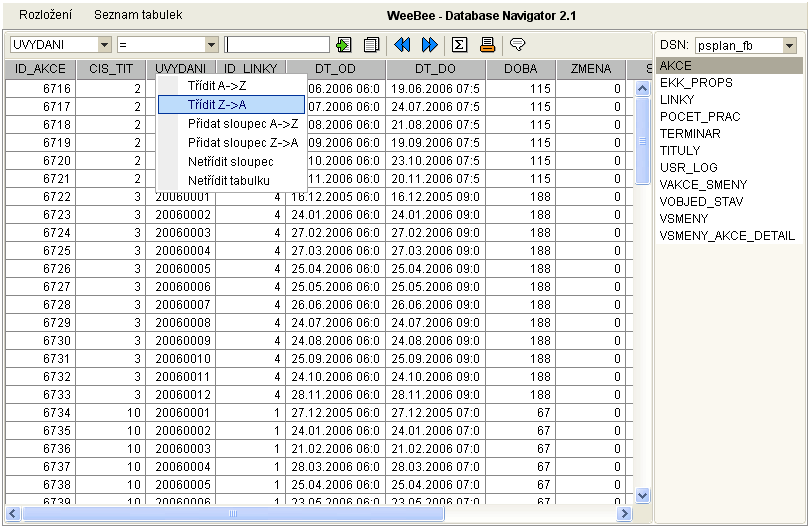Screen dimensions: 810x528
Task: Open the equals operator dropdown
Action: click(211, 45)
